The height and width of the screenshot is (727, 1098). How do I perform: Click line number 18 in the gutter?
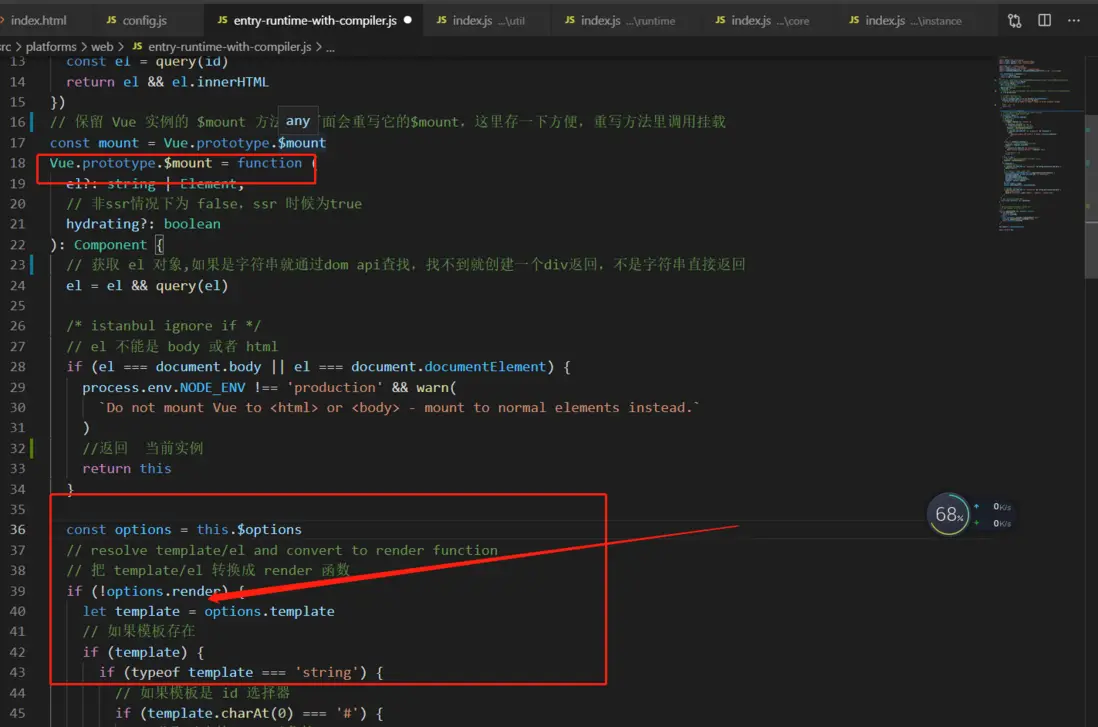[17, 163]
